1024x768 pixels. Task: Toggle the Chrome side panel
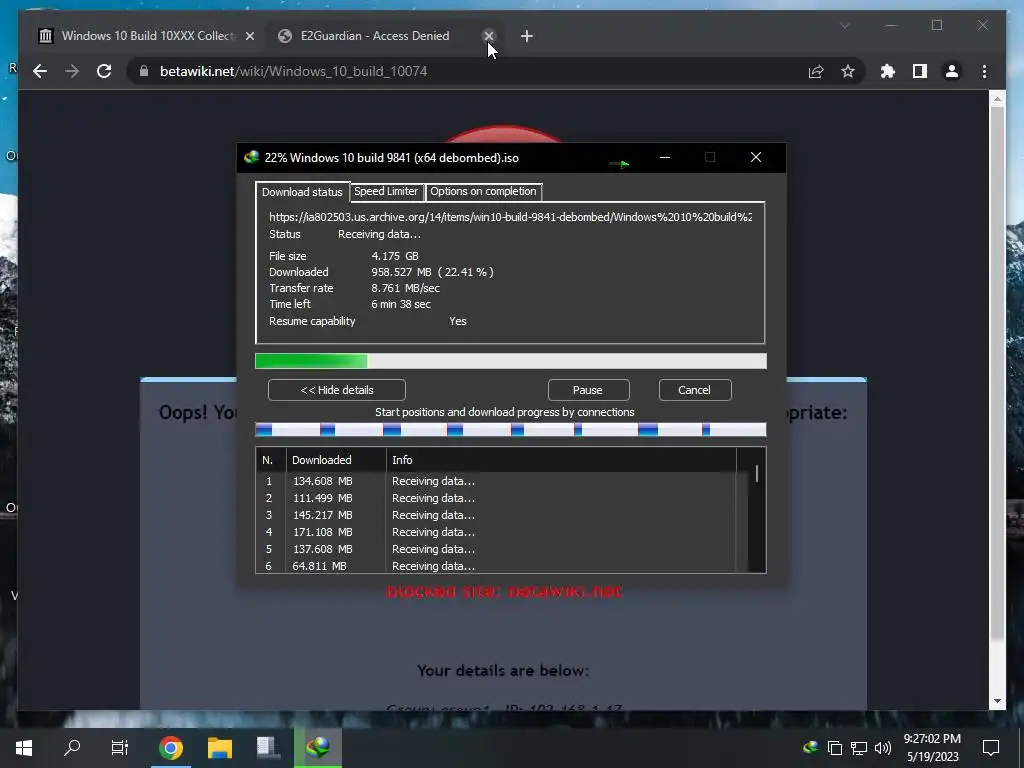tap(920, 71)
